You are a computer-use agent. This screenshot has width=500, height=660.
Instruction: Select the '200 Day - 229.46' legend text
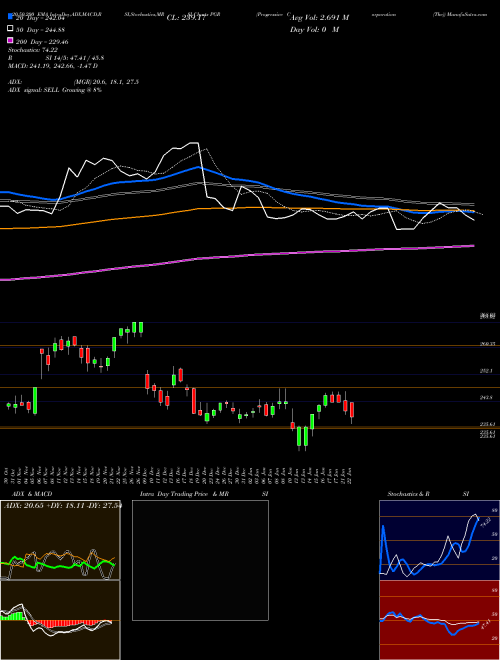(42, 42)
